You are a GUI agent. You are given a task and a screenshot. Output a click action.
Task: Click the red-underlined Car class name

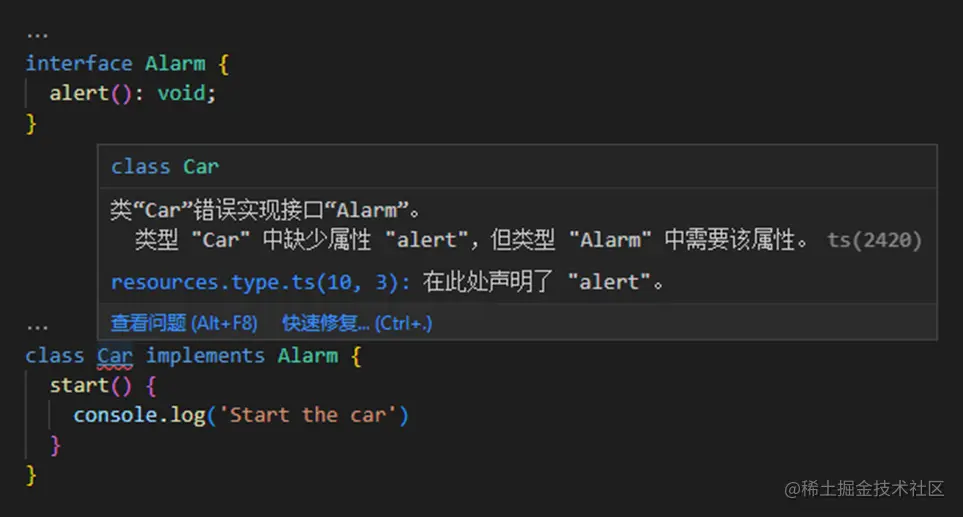[x=115, y=356]
